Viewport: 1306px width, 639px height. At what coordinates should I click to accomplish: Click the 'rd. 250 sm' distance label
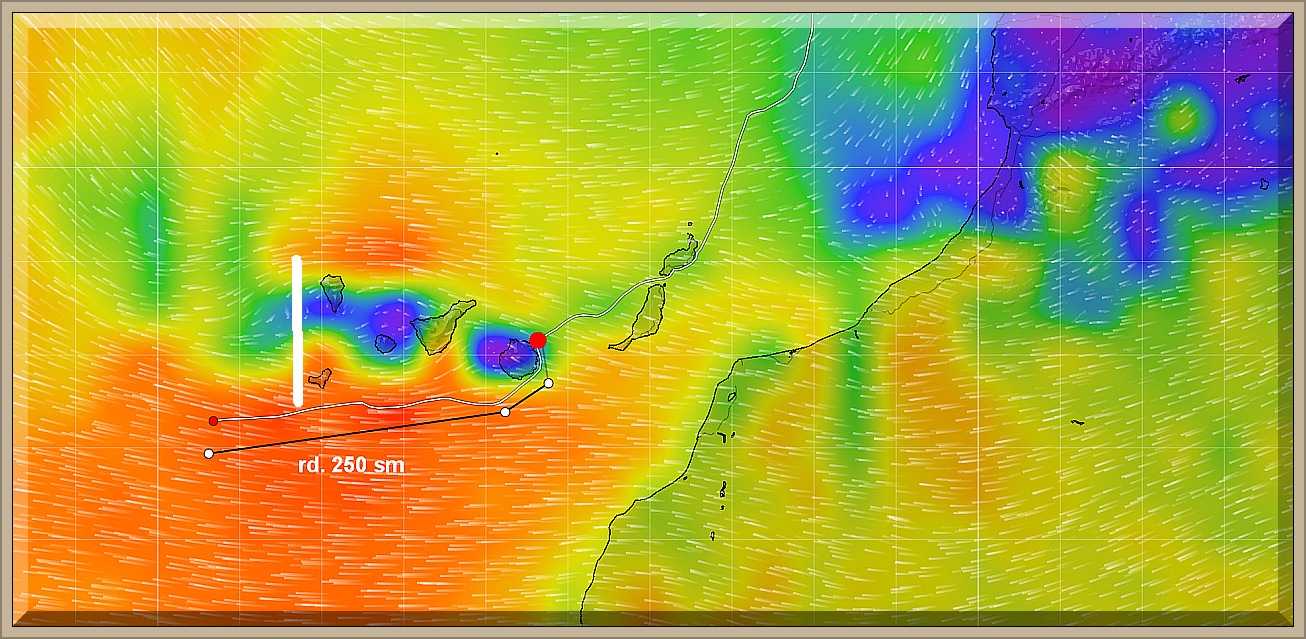pos(351,465)
